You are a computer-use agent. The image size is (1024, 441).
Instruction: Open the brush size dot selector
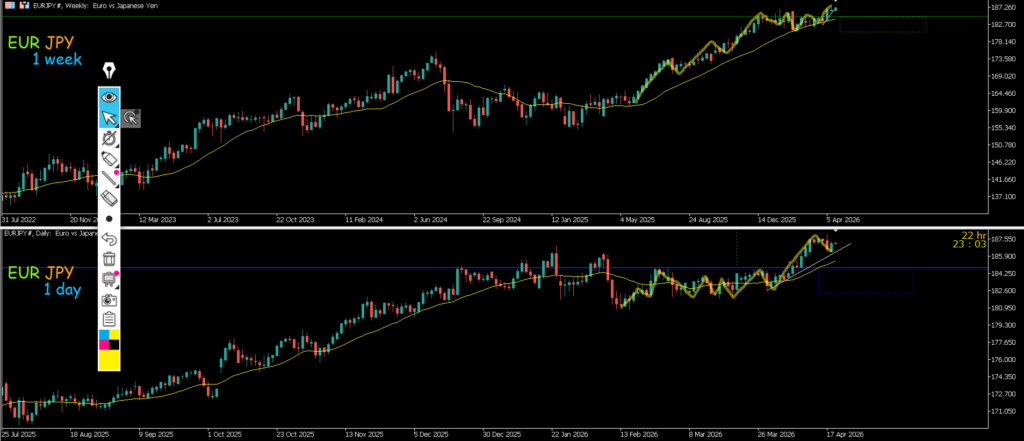tap(109, 218)
